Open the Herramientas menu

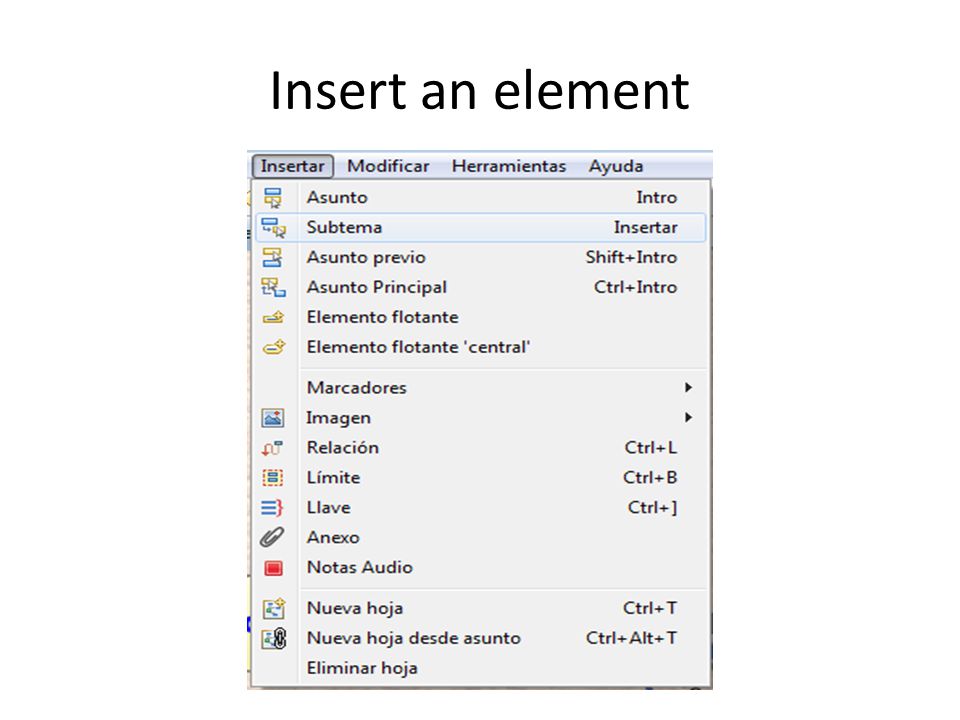[509, 167]
